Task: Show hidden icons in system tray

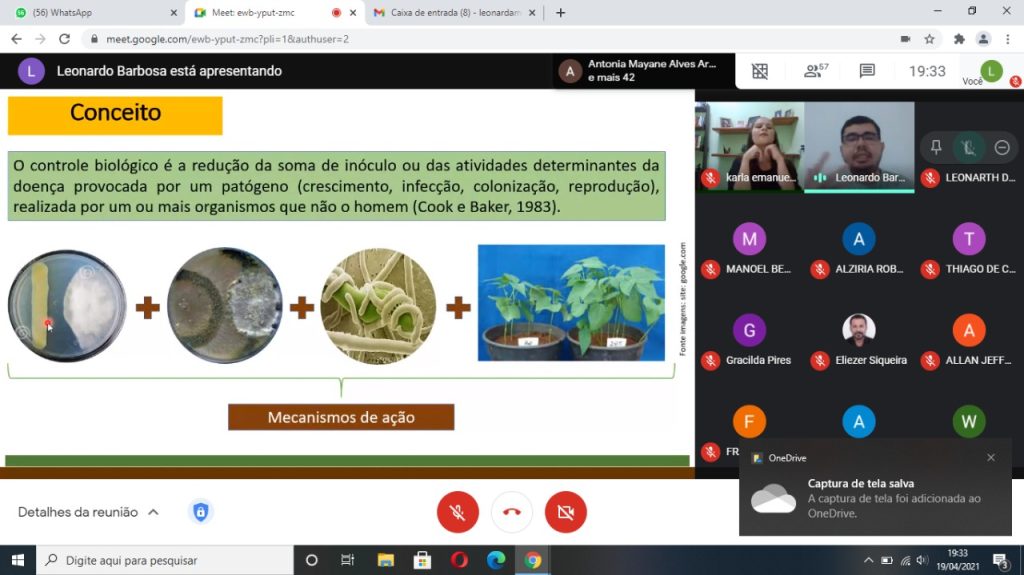Action: click(x=869, y=560)
